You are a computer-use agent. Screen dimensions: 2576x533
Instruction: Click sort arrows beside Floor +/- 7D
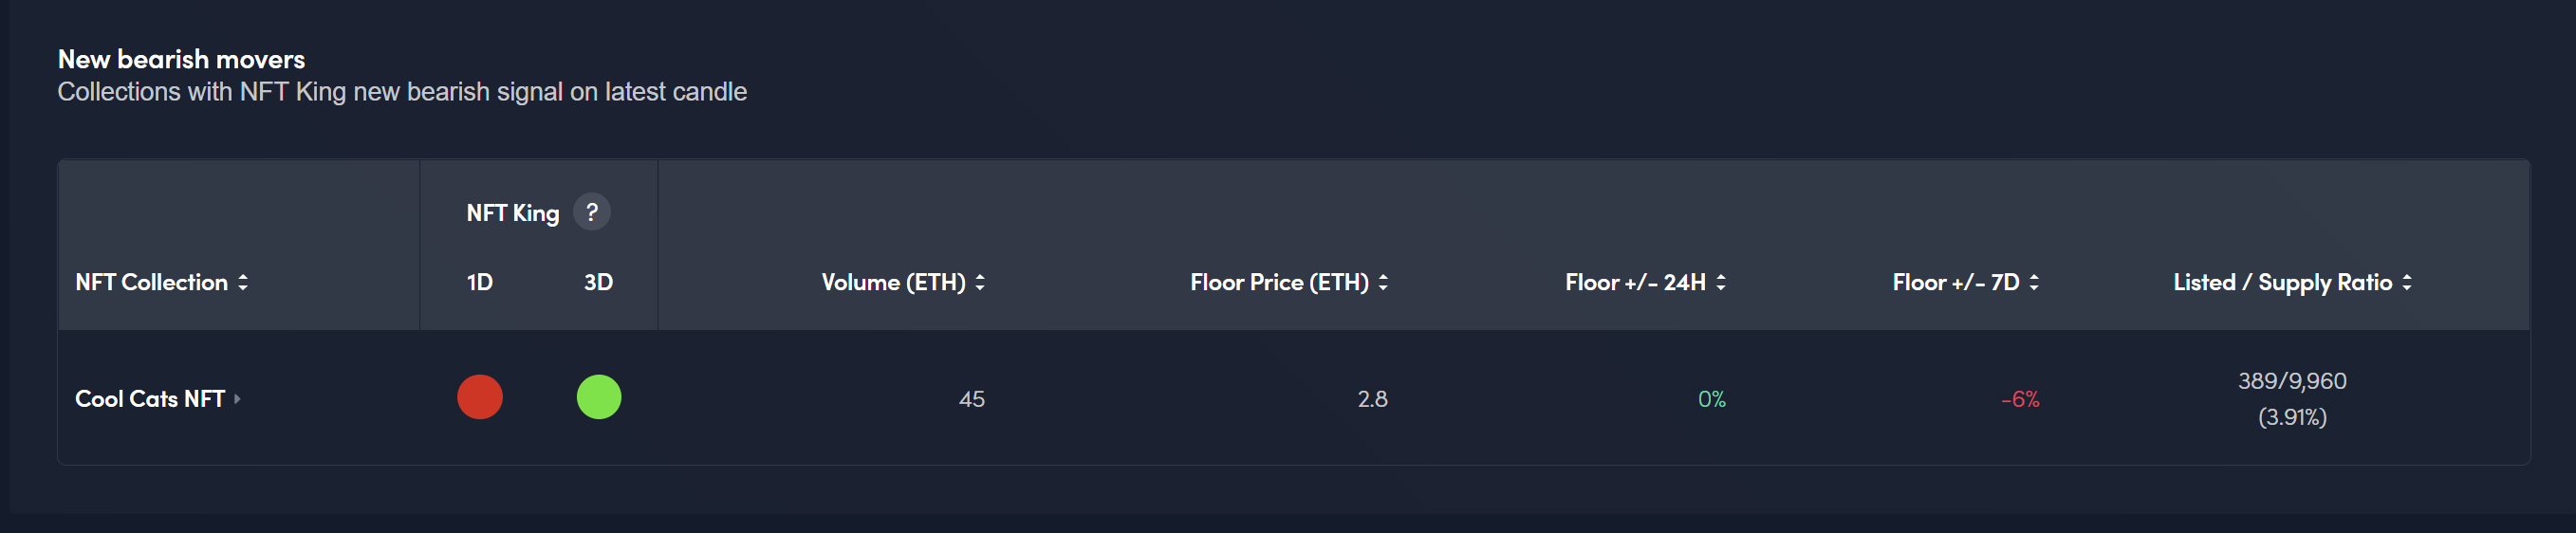pyautogui.click(x=2034, y=283)
